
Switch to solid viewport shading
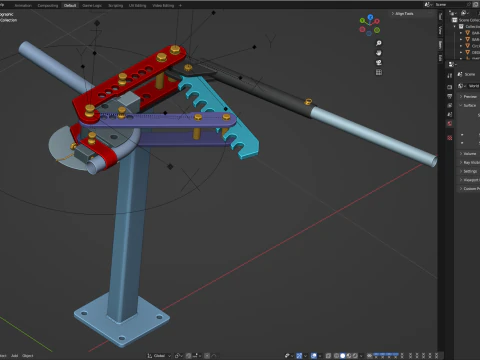click(342, 356)
